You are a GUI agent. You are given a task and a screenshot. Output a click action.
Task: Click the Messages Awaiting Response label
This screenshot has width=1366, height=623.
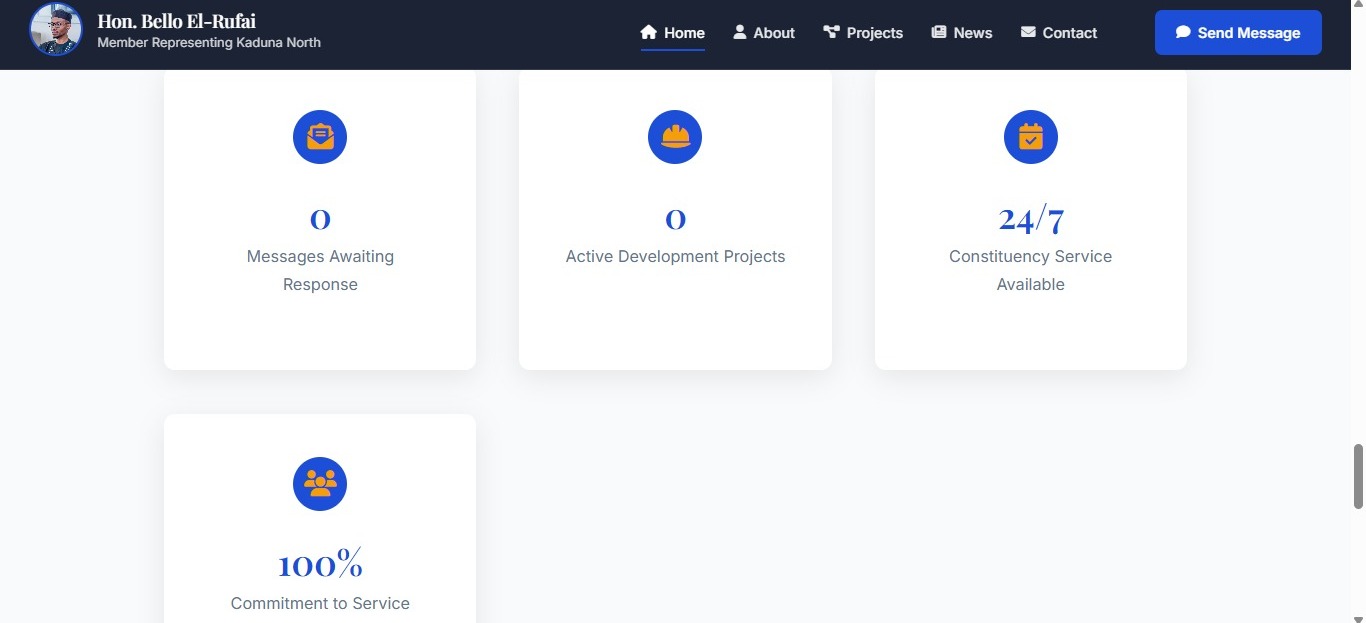[x=320, y=270]
